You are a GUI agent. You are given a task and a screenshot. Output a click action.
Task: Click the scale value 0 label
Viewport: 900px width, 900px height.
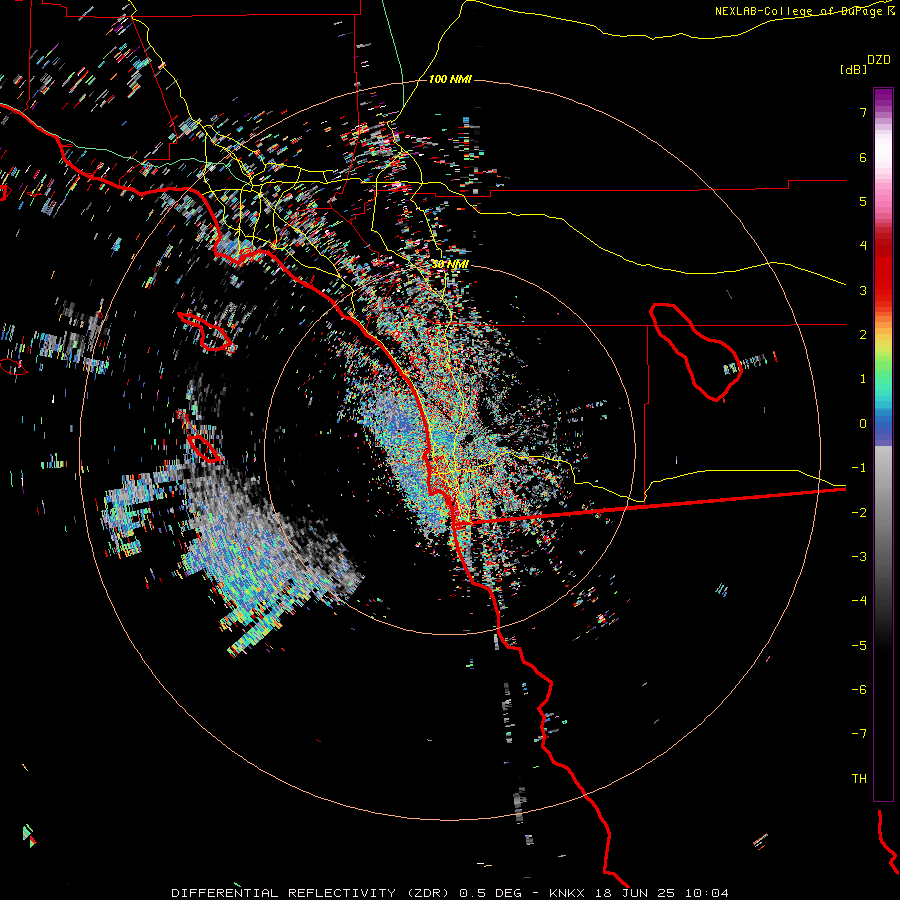863,424
